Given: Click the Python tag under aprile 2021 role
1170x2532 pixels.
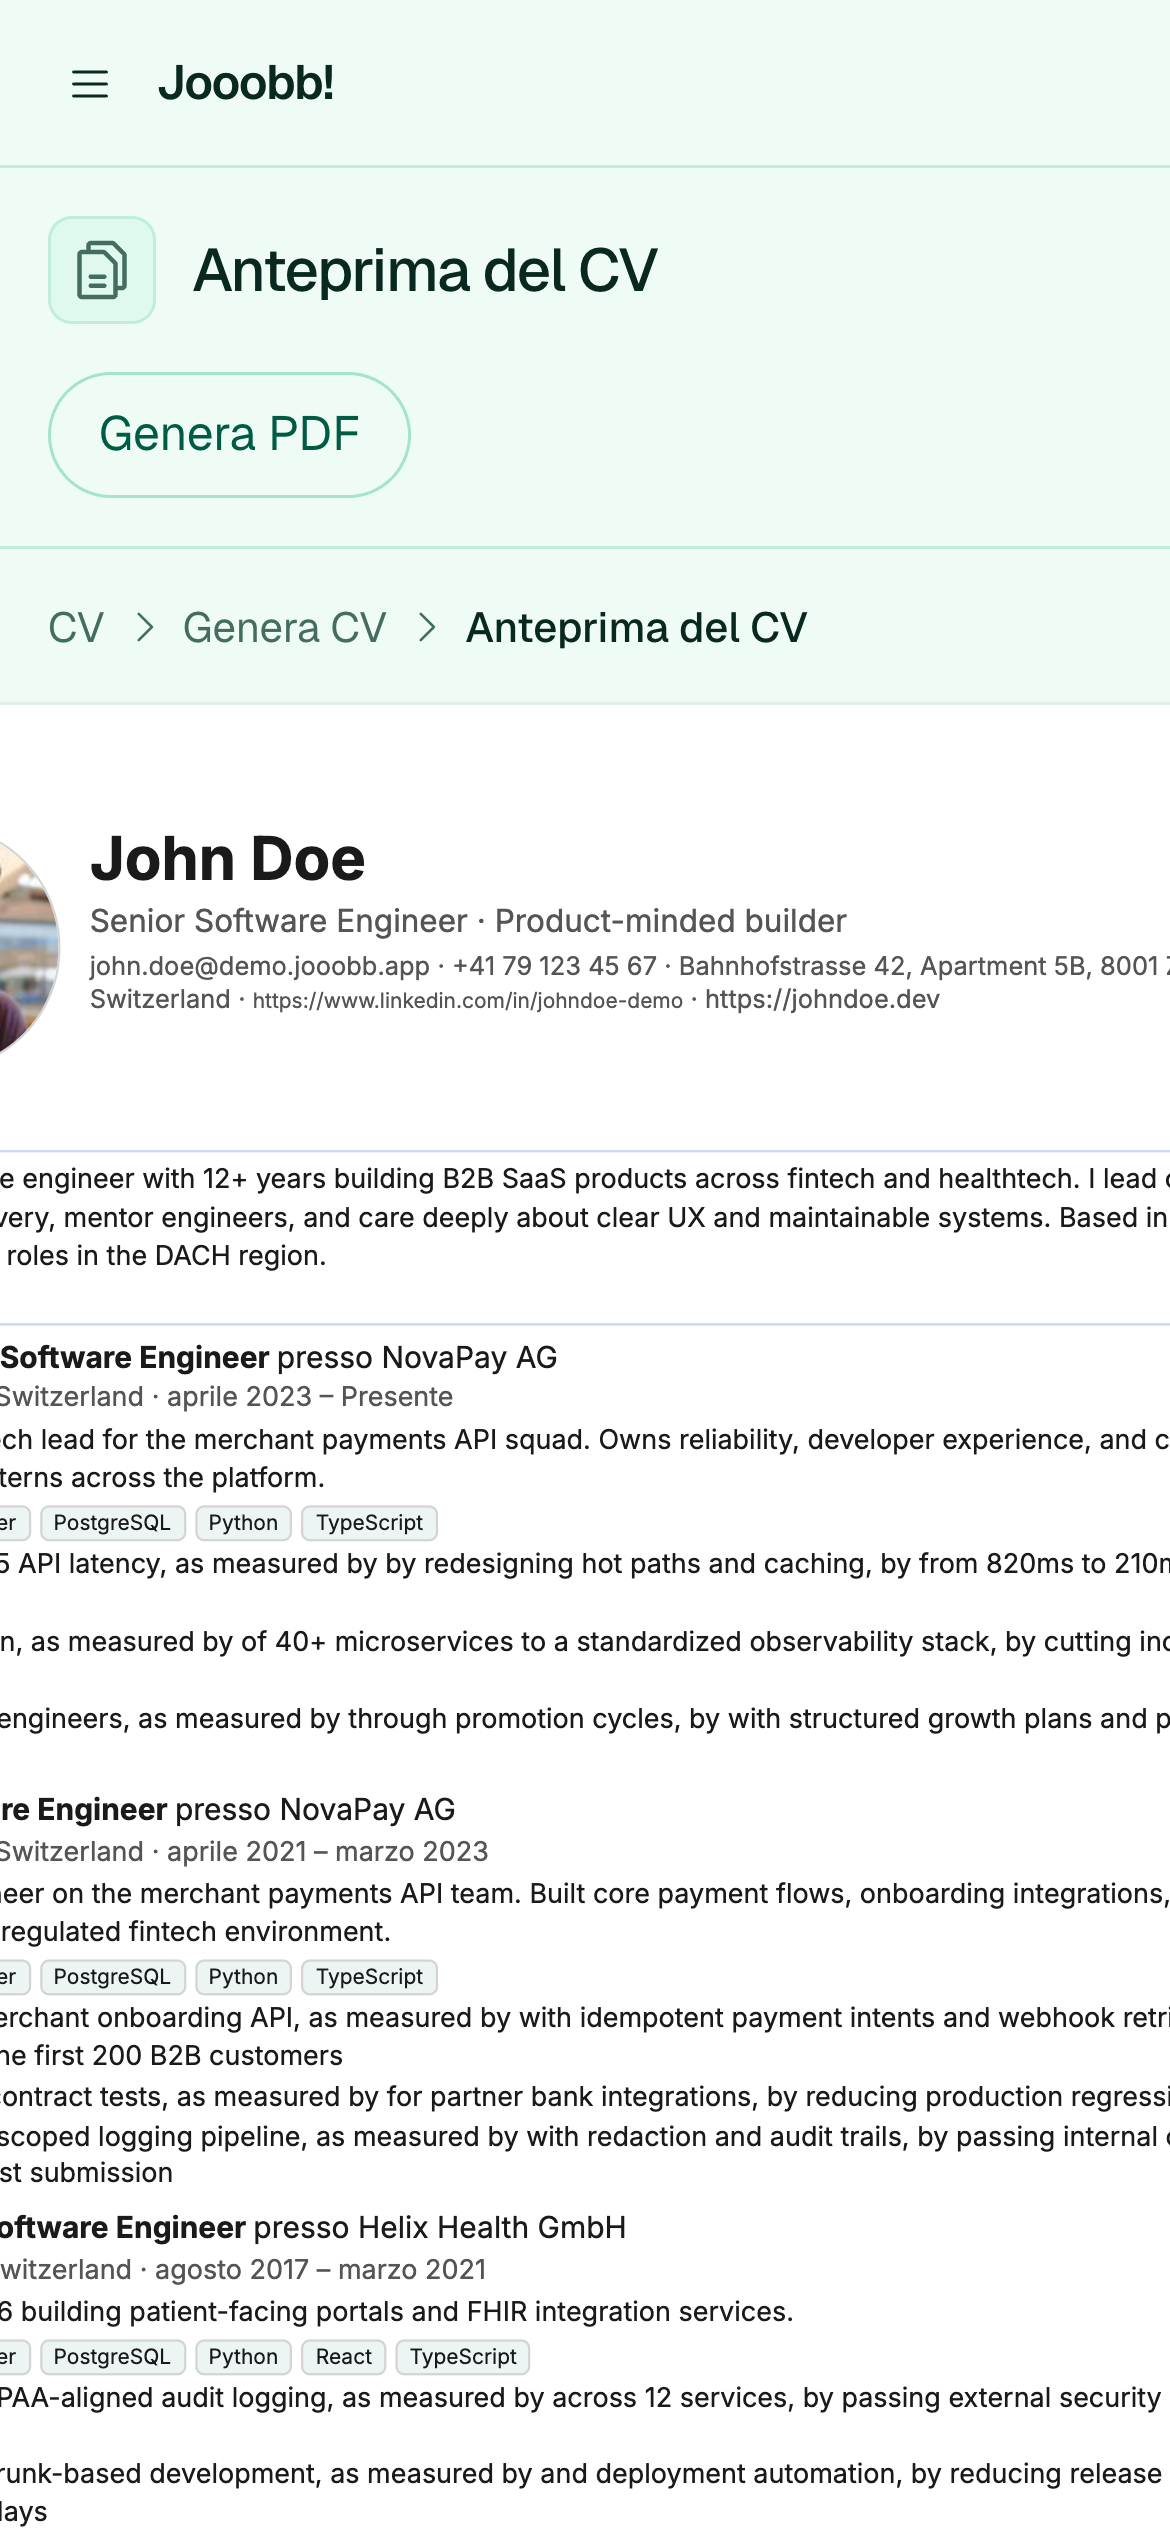Looking at the screenshot, I should pyautogui.click(x=243, y=1977).
